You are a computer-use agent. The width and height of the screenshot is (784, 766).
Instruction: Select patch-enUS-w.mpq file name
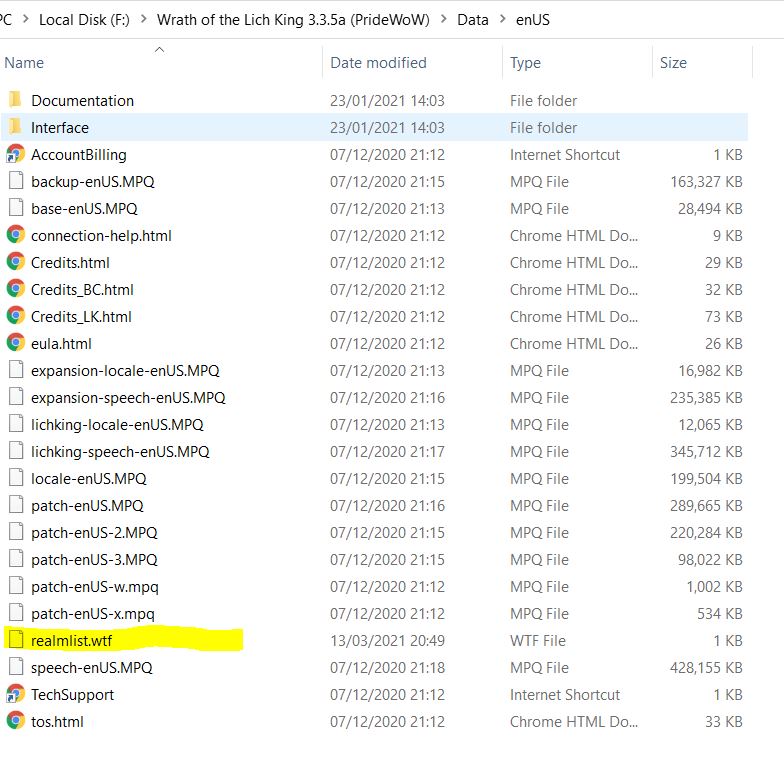pyautogui.click(x=94, y=586)
